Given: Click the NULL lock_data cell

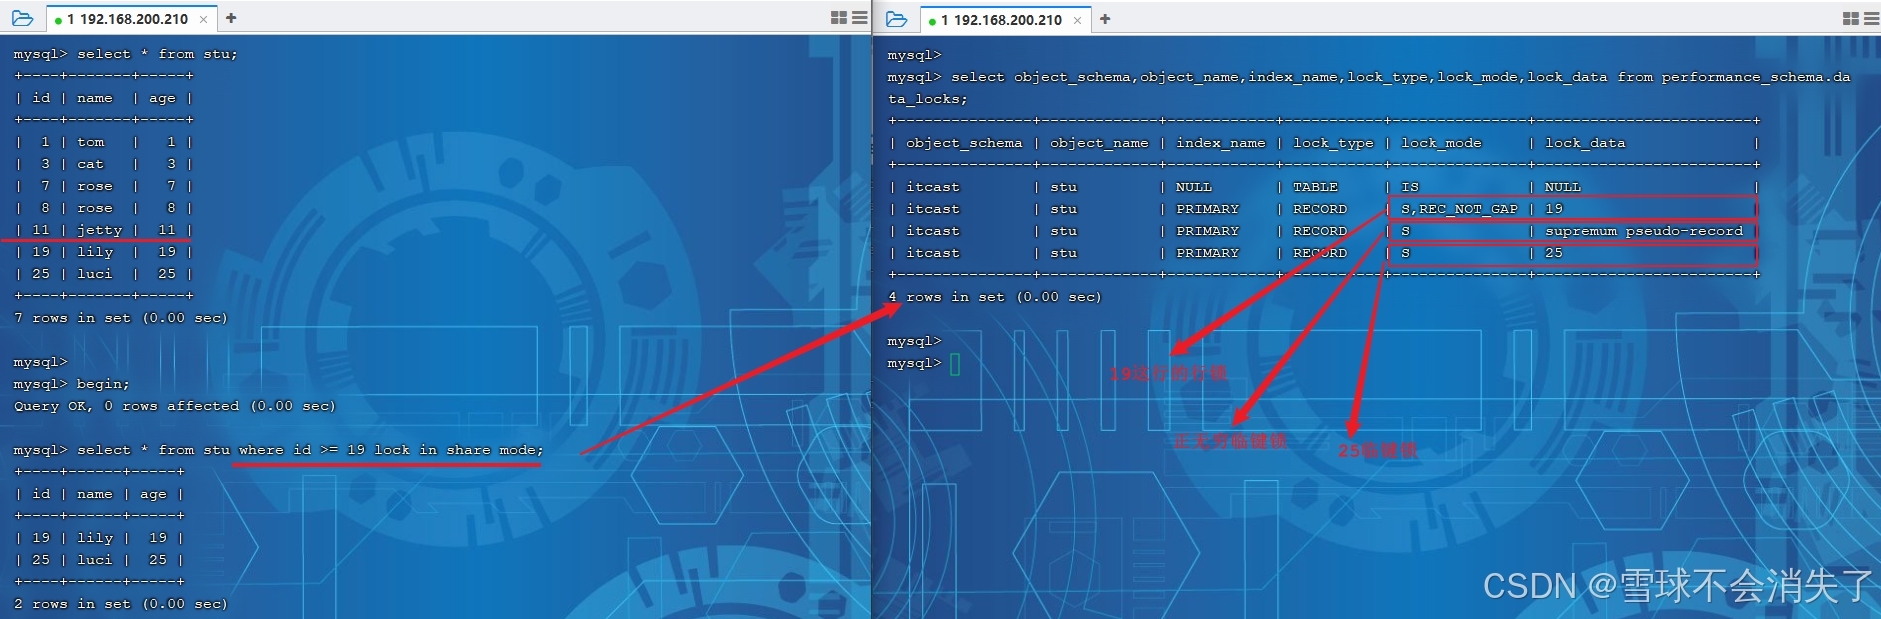Looking at the screenshot, I should (1563, 187).
